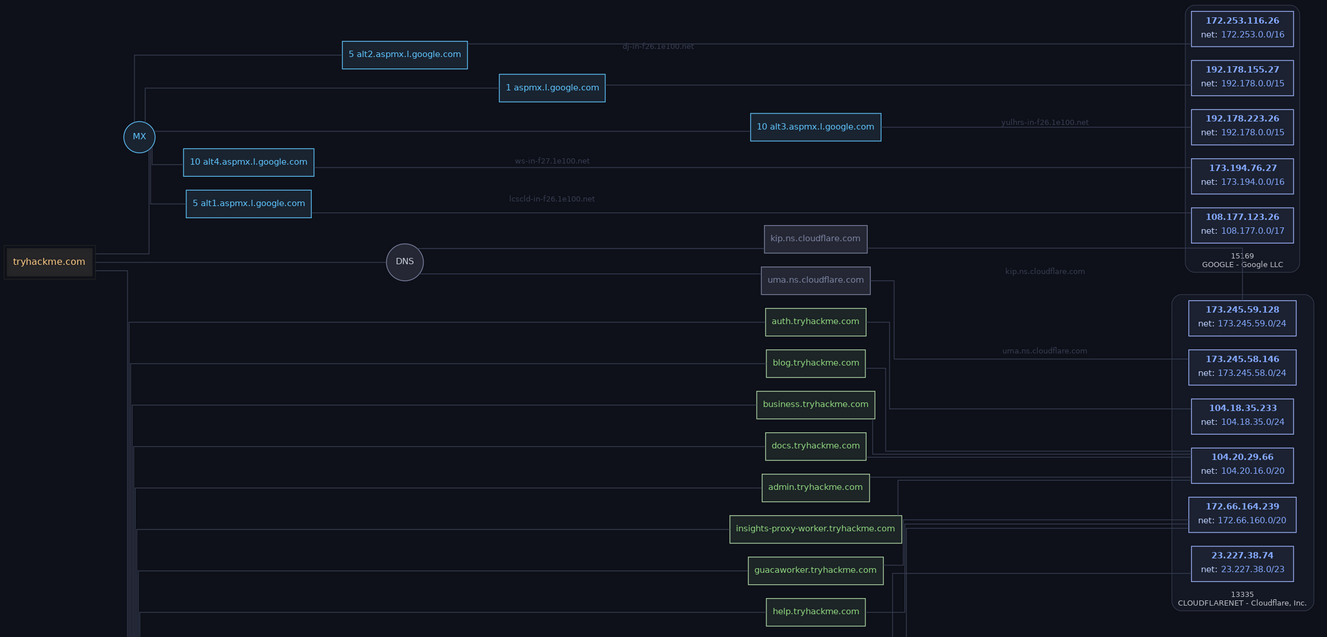Select IP node 192.178.223.26
The image size is (1327, 637).
pos(1242,126)
